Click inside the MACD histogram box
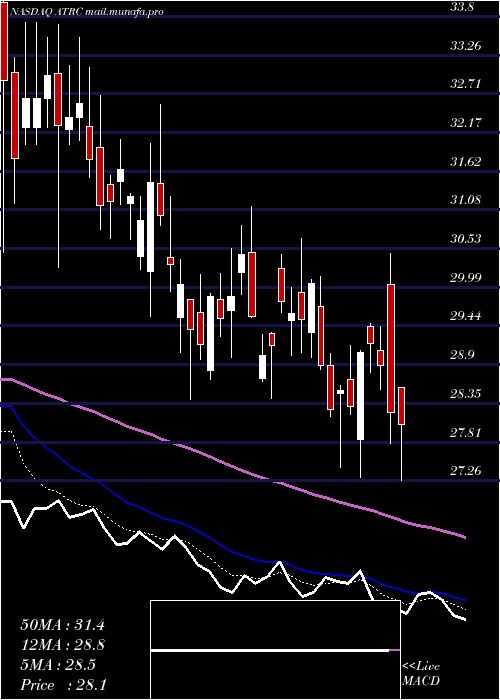Viewport: 500px width, 700px height. point(275,650)
